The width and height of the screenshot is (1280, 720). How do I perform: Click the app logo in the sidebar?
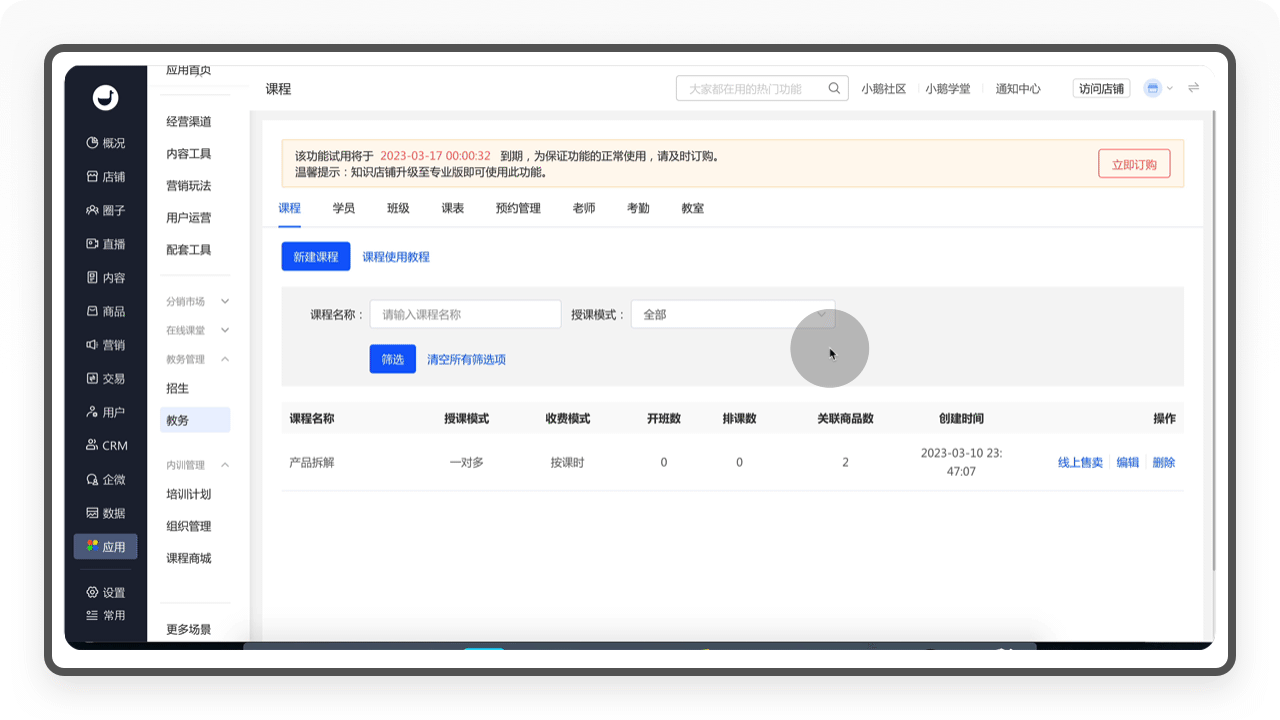(105, 97)
